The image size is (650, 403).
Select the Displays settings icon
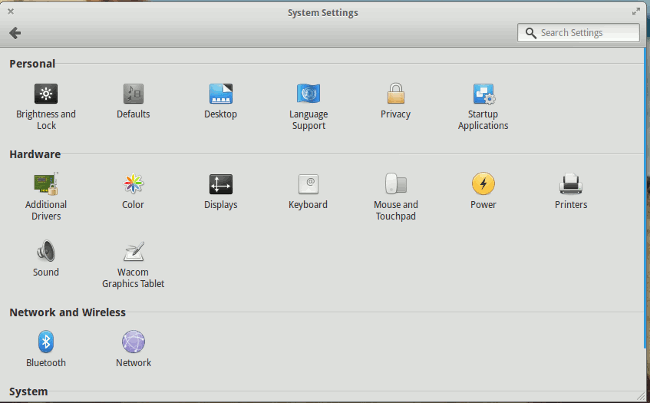click(x=220, y=185)
